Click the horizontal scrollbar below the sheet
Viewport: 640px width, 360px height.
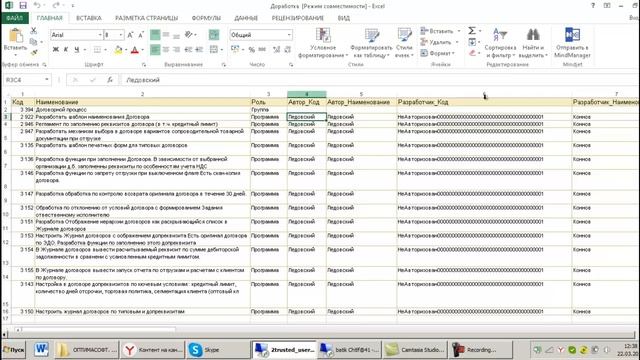click(x=98, y=329)
